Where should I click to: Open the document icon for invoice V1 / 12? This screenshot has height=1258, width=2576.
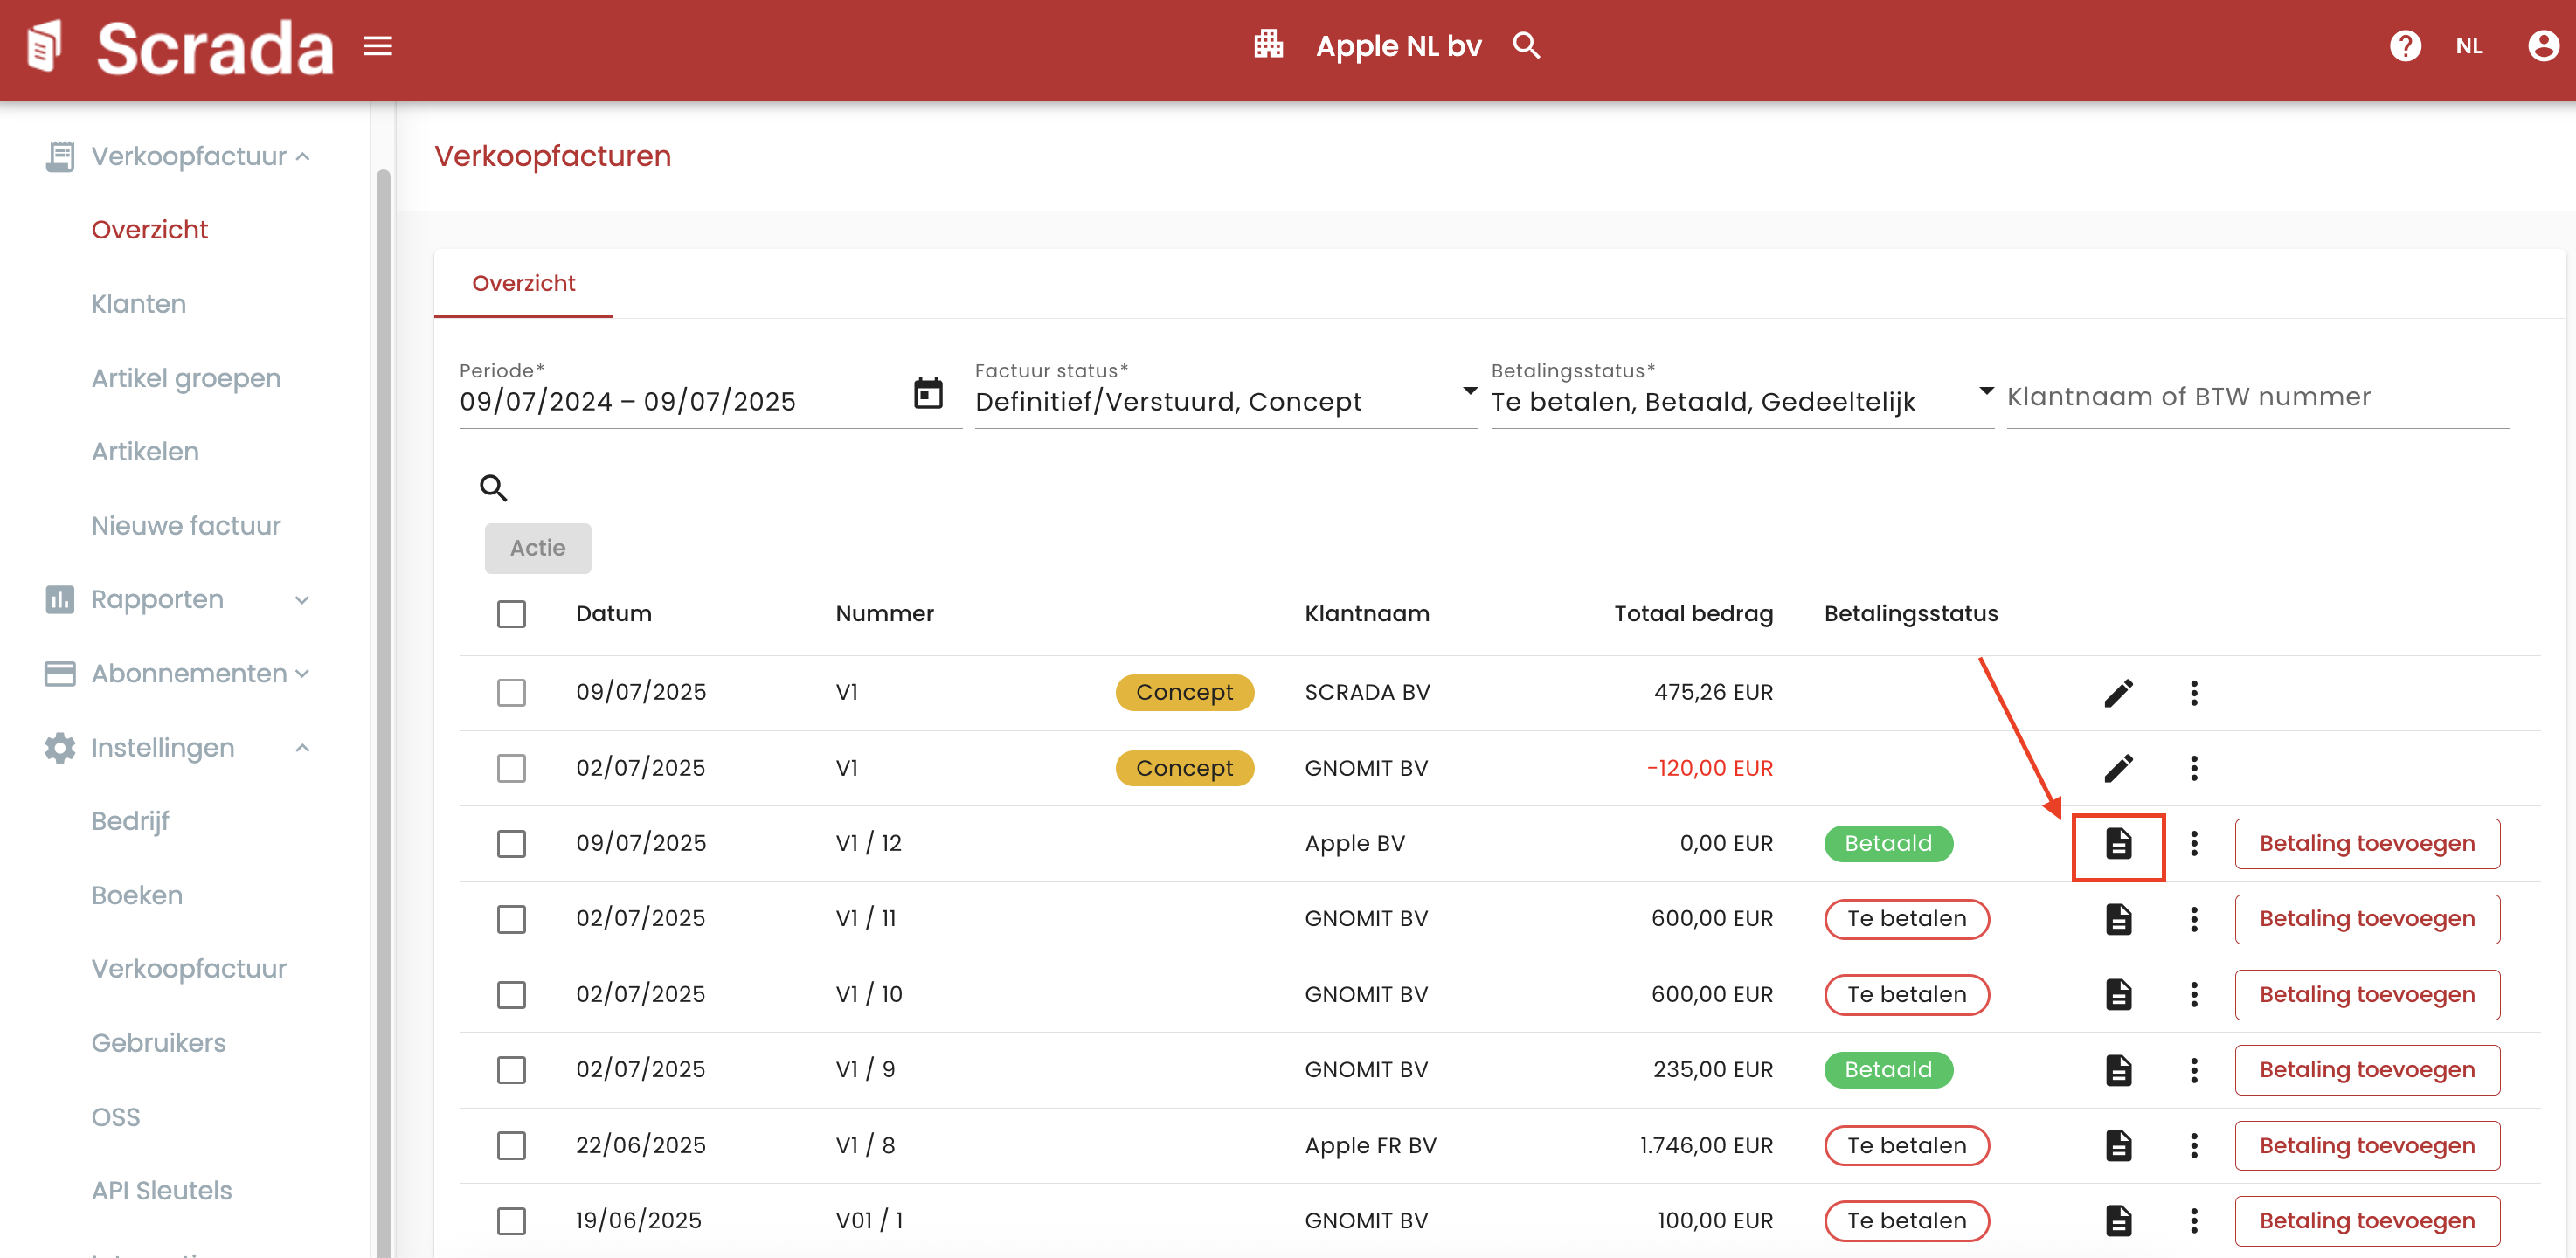(x=2117, y=844)
